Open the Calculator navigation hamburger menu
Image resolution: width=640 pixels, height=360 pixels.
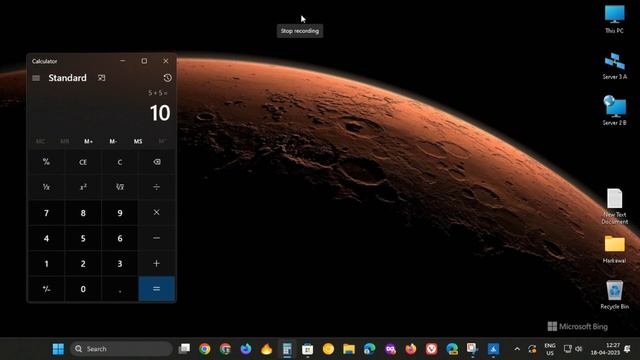(36, 78)
